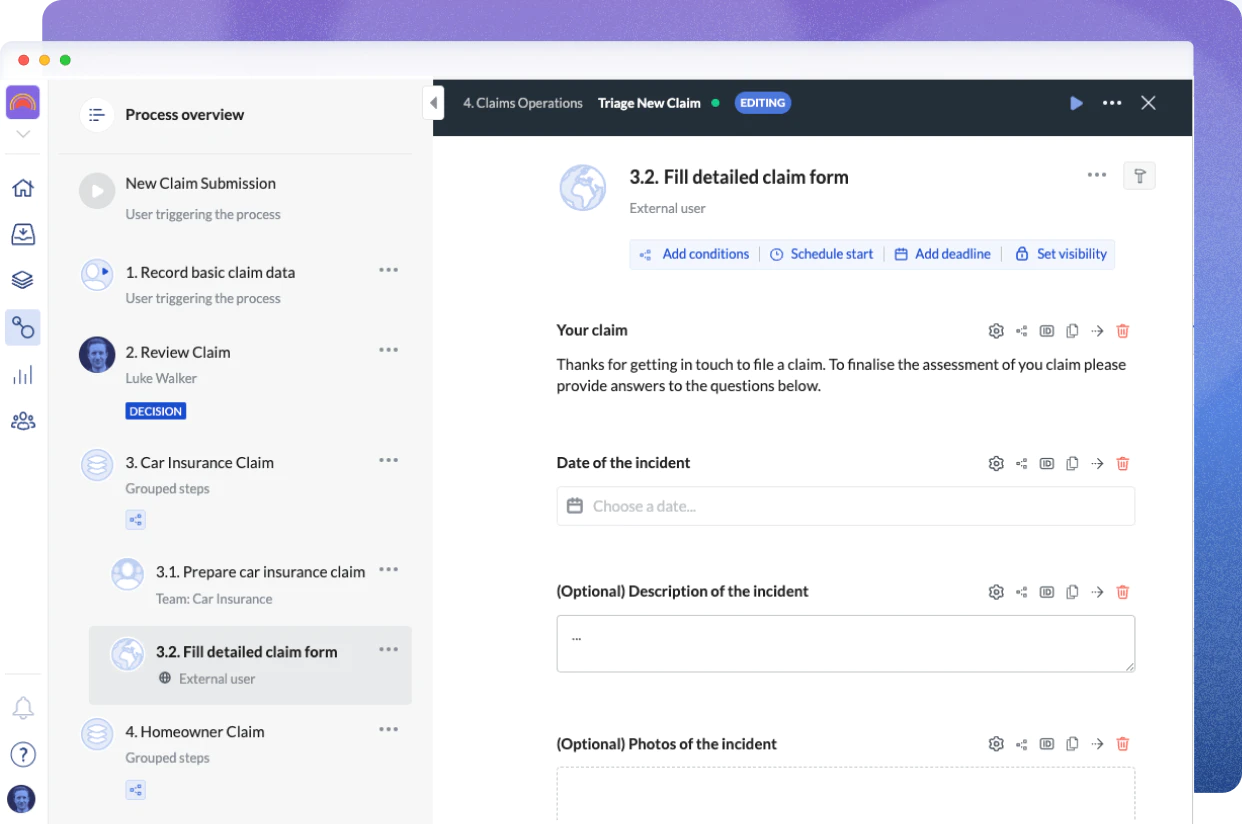Open the analytics bar chart icon
Viewport: 1242px width, 824px height.
[x=22, y=375]
